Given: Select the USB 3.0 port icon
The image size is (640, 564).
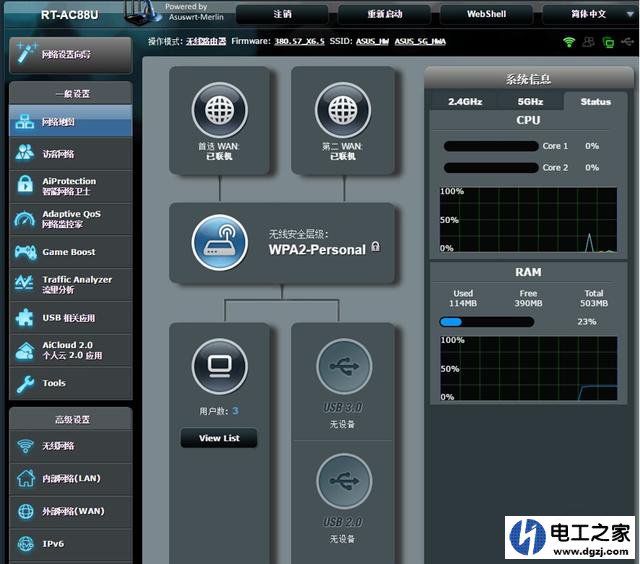Looking at the screenshot, I should coord(343,367).
